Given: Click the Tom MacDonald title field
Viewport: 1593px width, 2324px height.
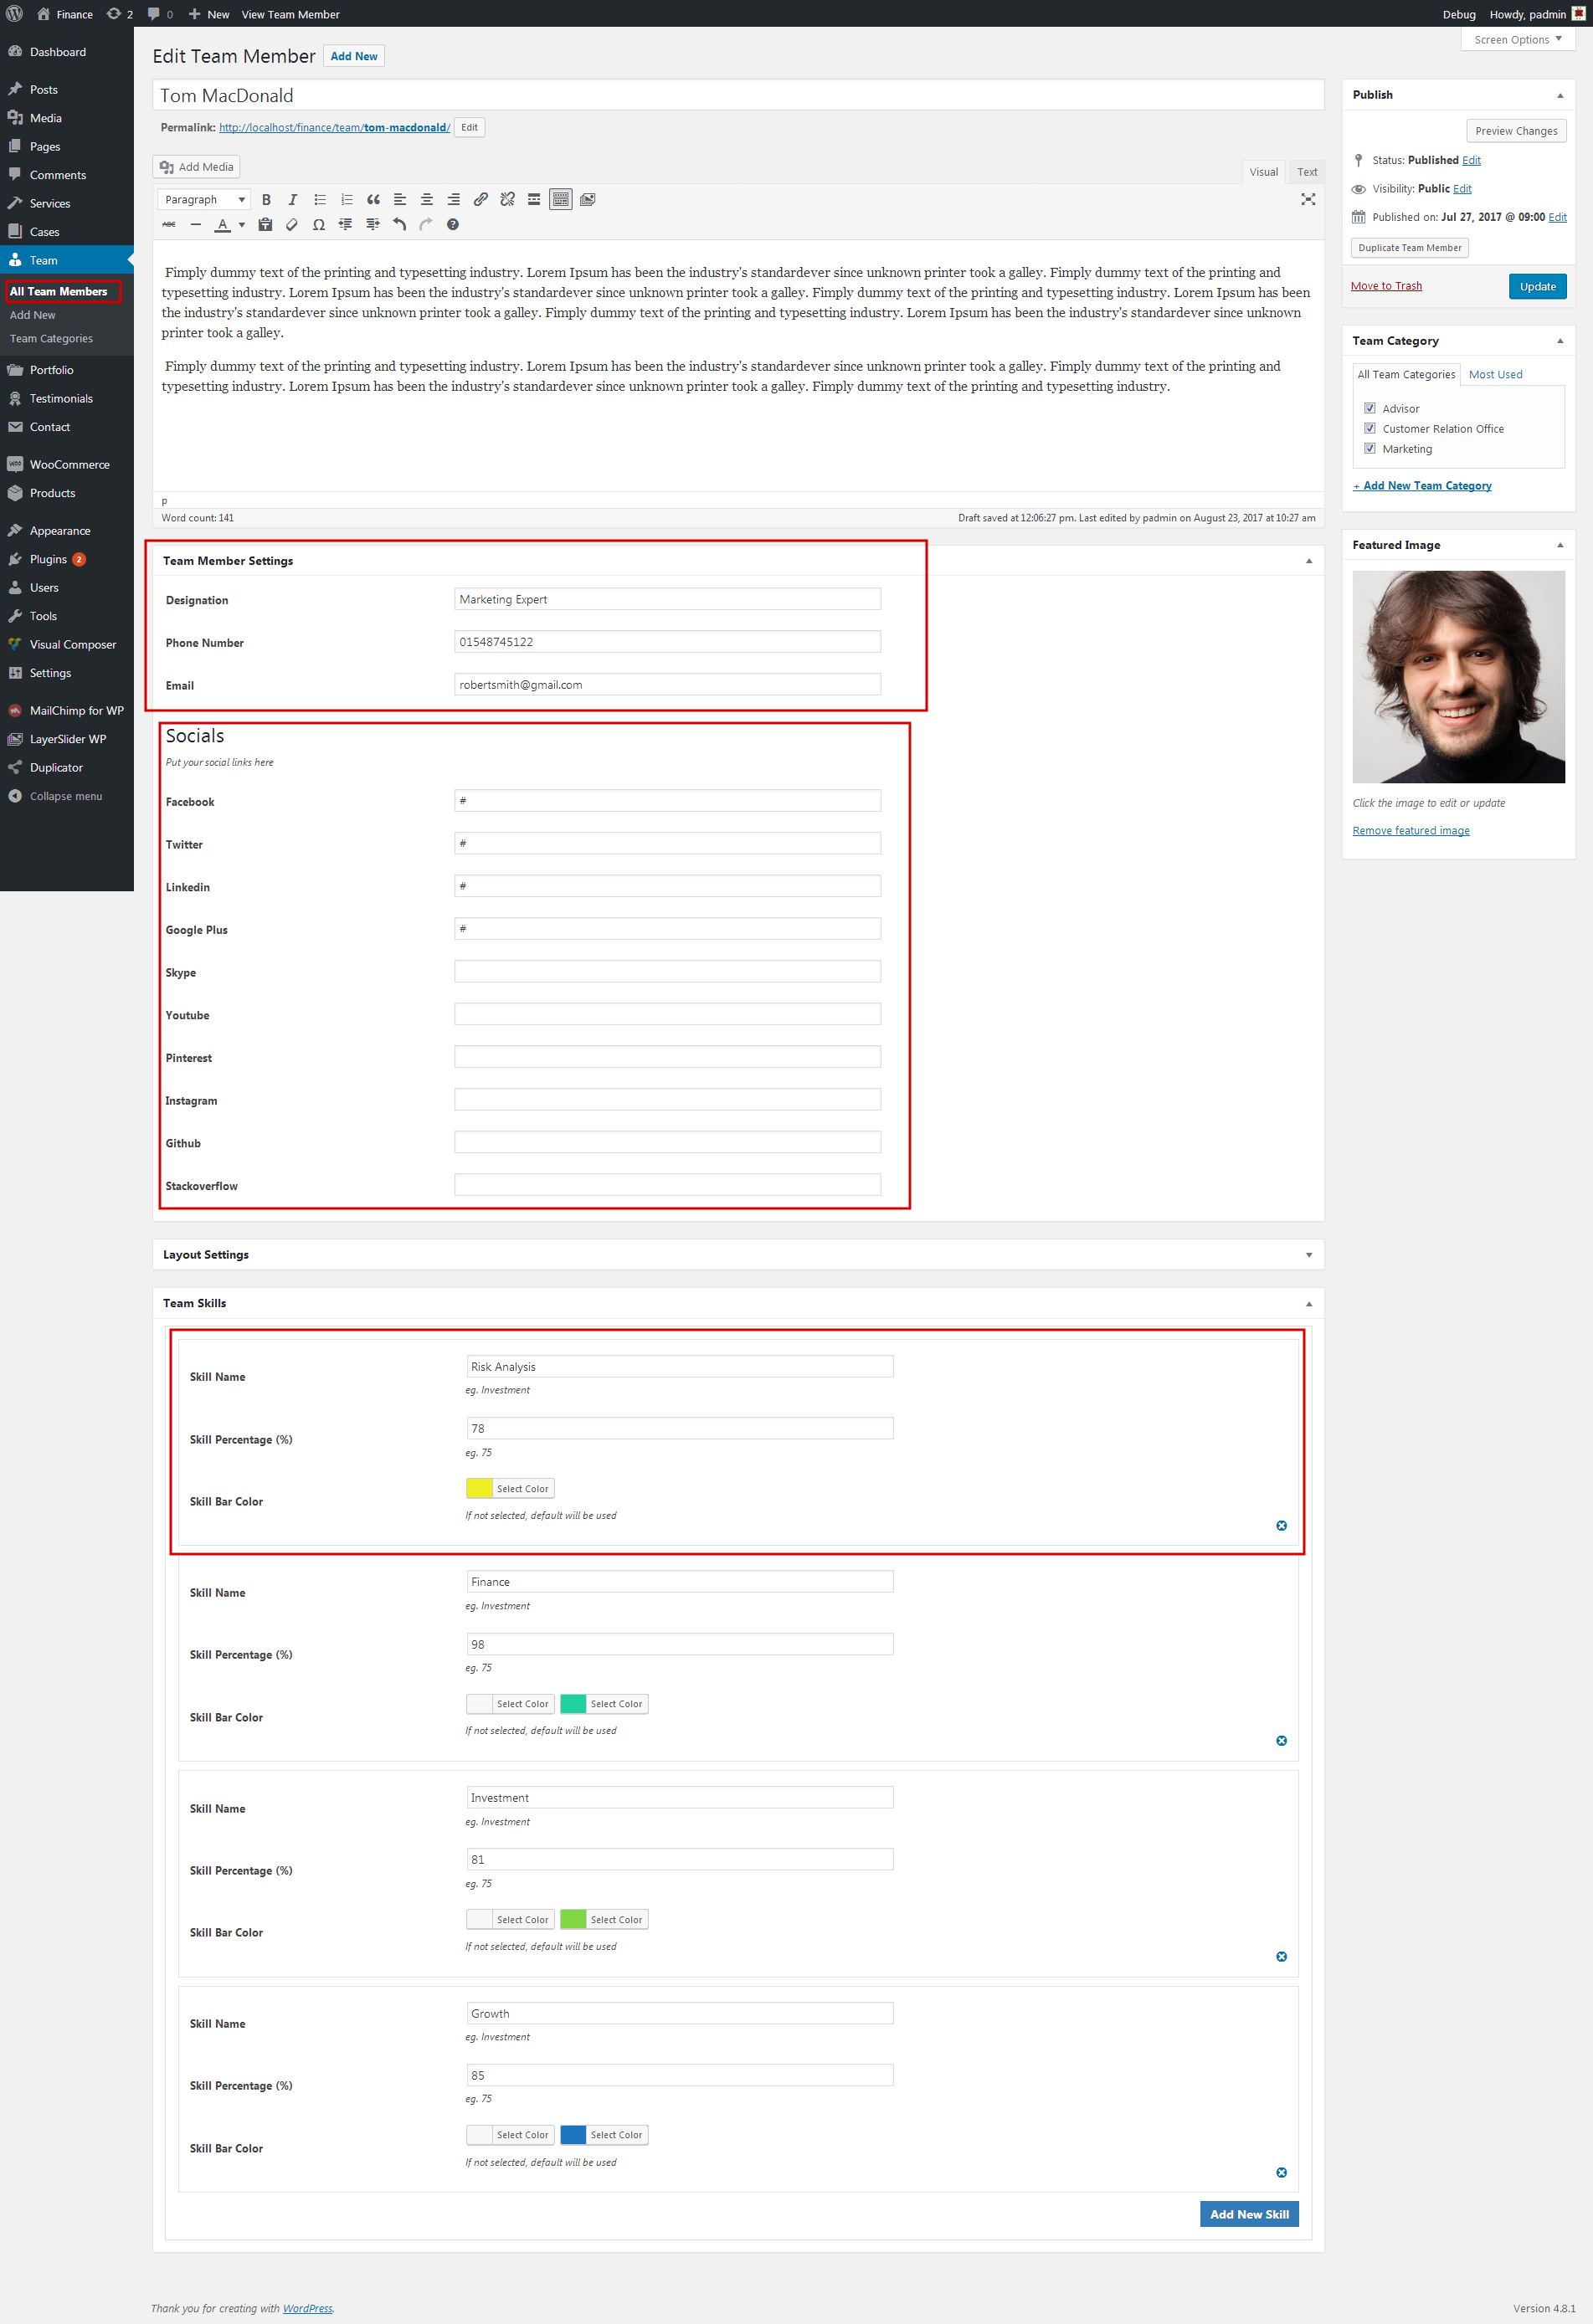Looking at the screenshot, I should (x=739, y=96).
